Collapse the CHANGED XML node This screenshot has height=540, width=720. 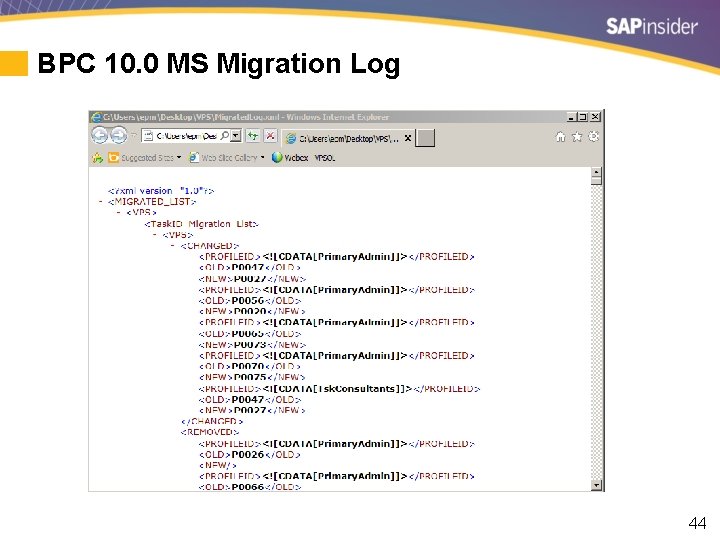coord(173,246)
